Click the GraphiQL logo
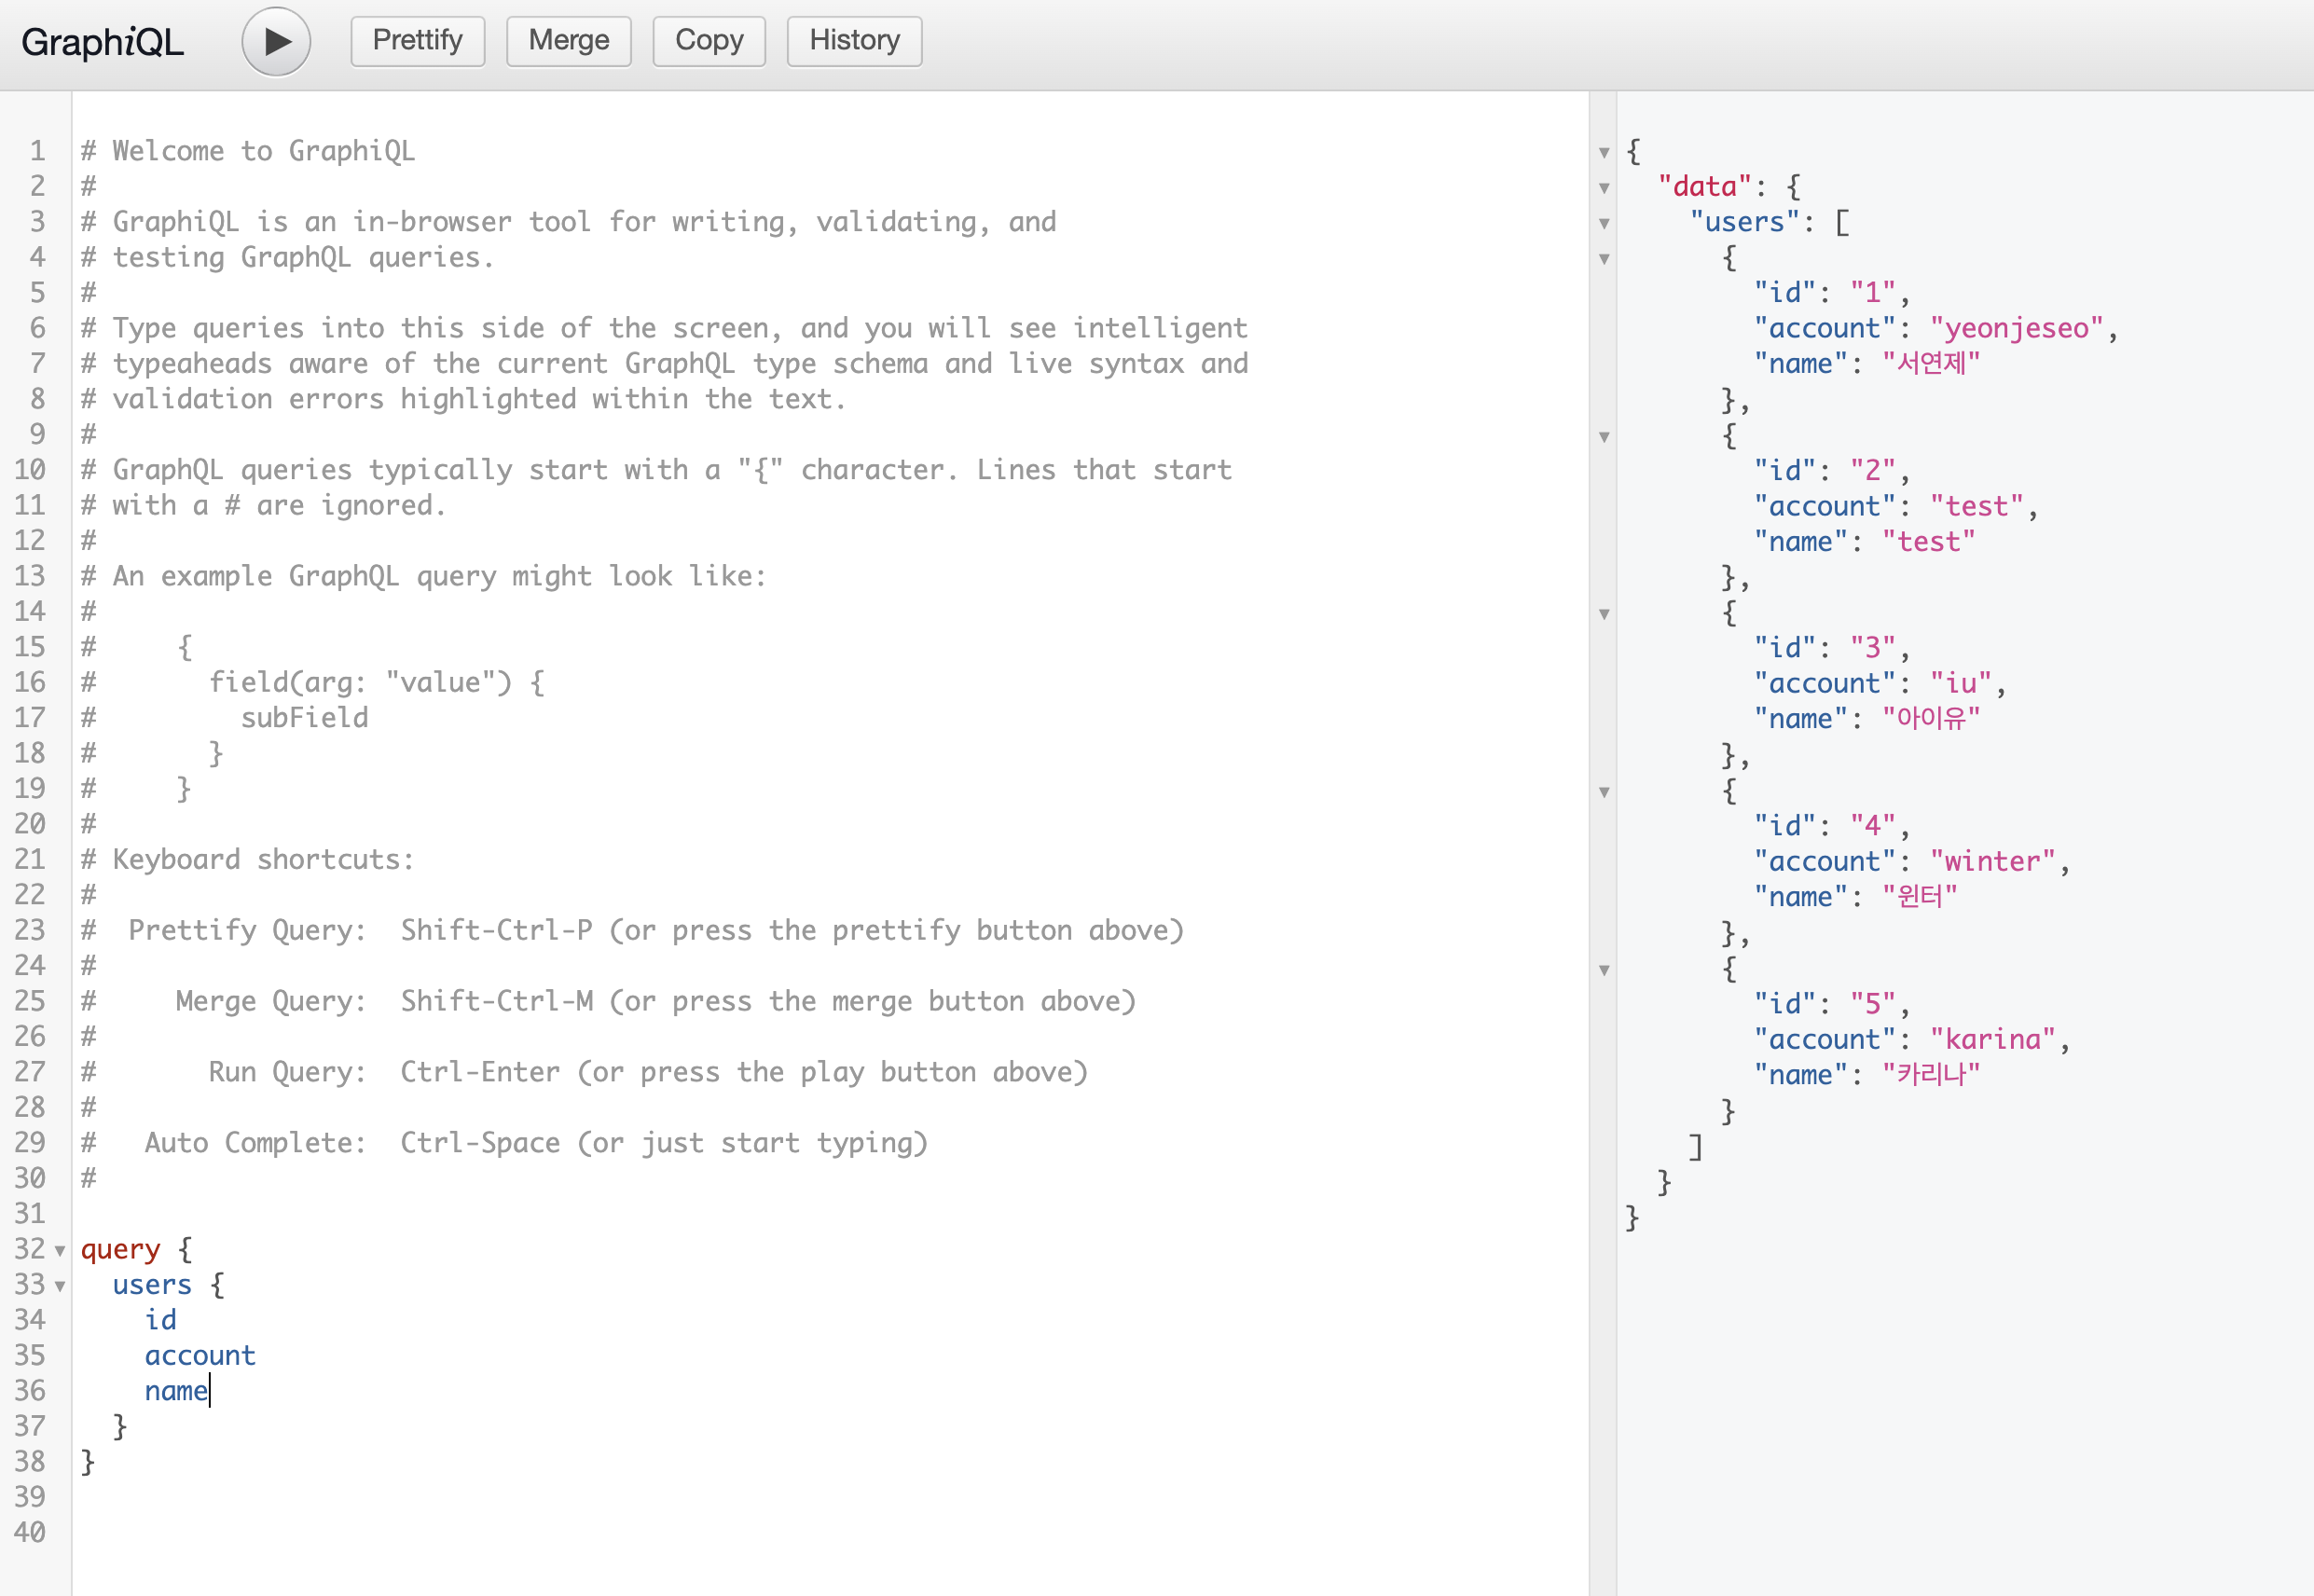2314x1596 pixels. (x=100, y=41)
